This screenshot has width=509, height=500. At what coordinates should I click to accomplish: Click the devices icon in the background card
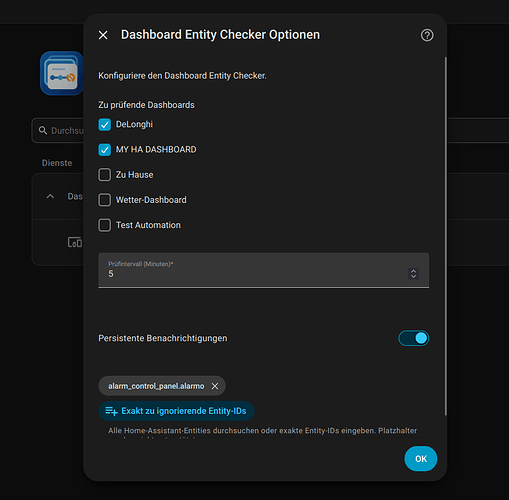[75, 242]
